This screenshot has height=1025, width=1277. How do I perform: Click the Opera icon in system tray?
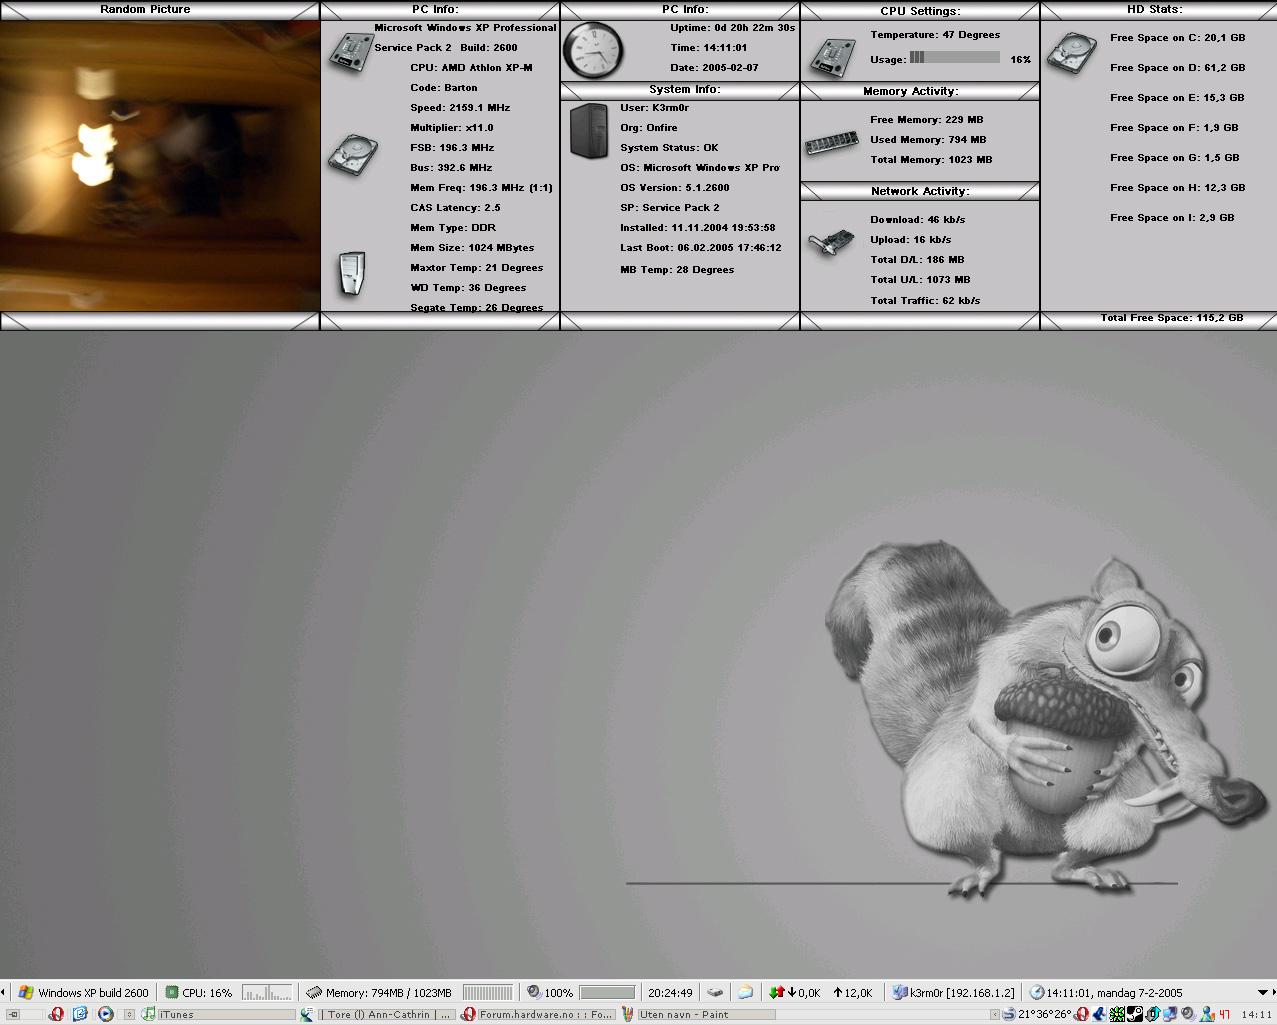1081,1015
